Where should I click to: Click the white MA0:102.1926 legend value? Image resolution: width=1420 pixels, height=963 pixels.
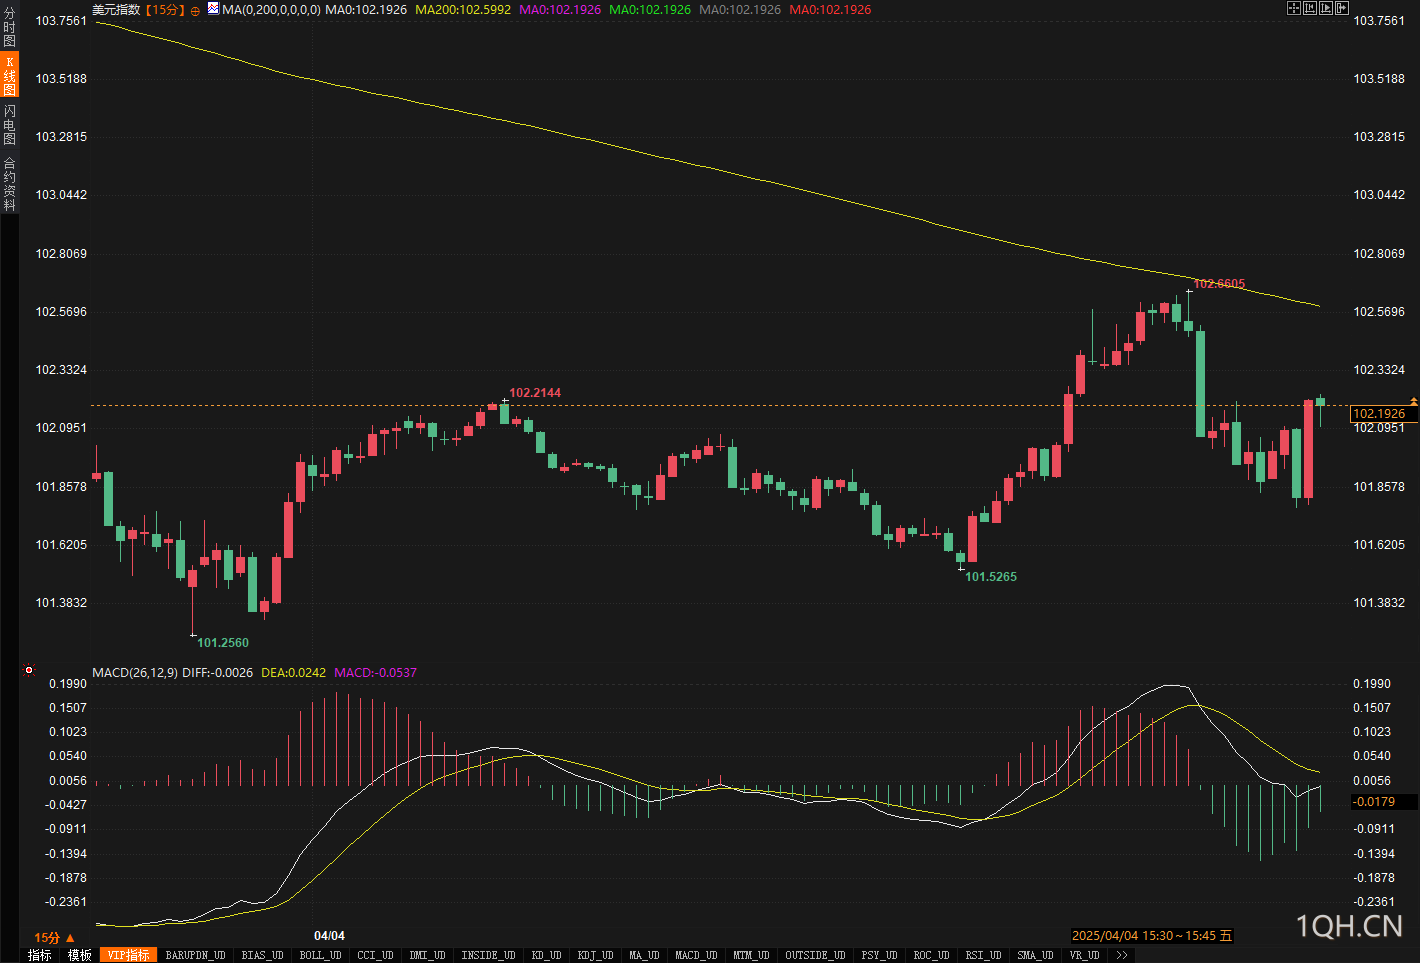pos(366,10)
